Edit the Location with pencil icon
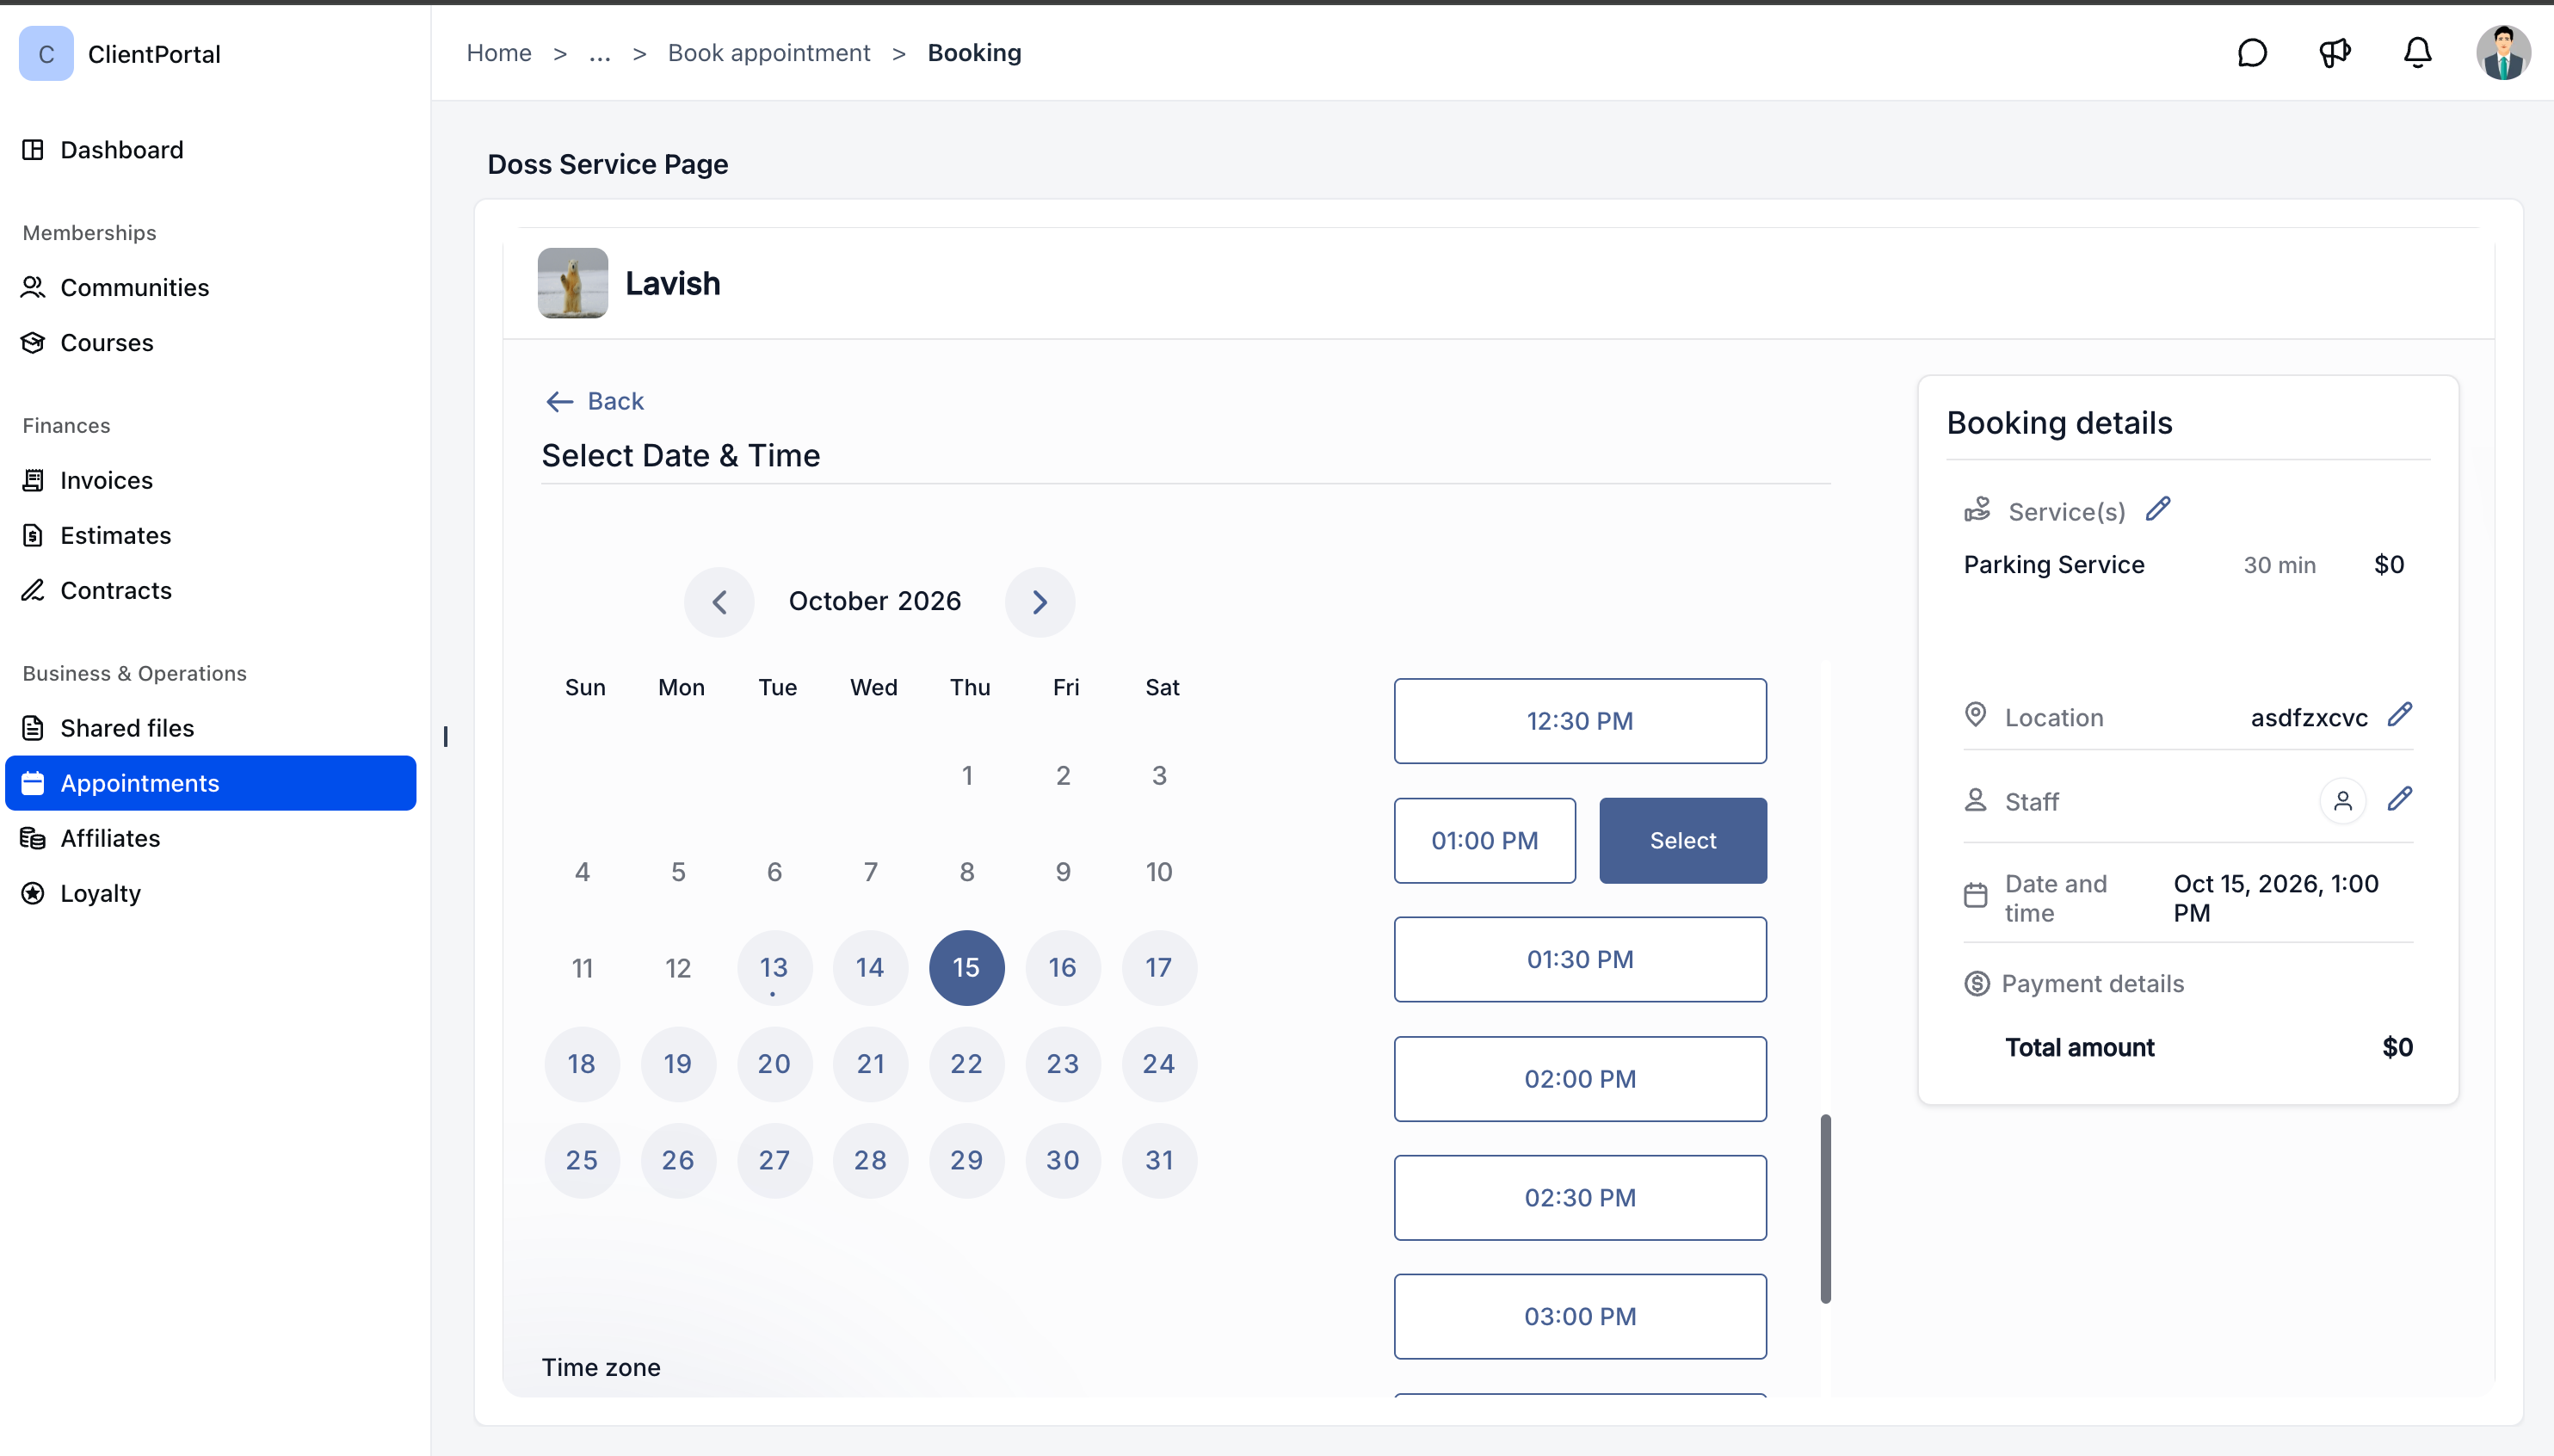Screen dimensions: 2554x1456 [2400, 715]
